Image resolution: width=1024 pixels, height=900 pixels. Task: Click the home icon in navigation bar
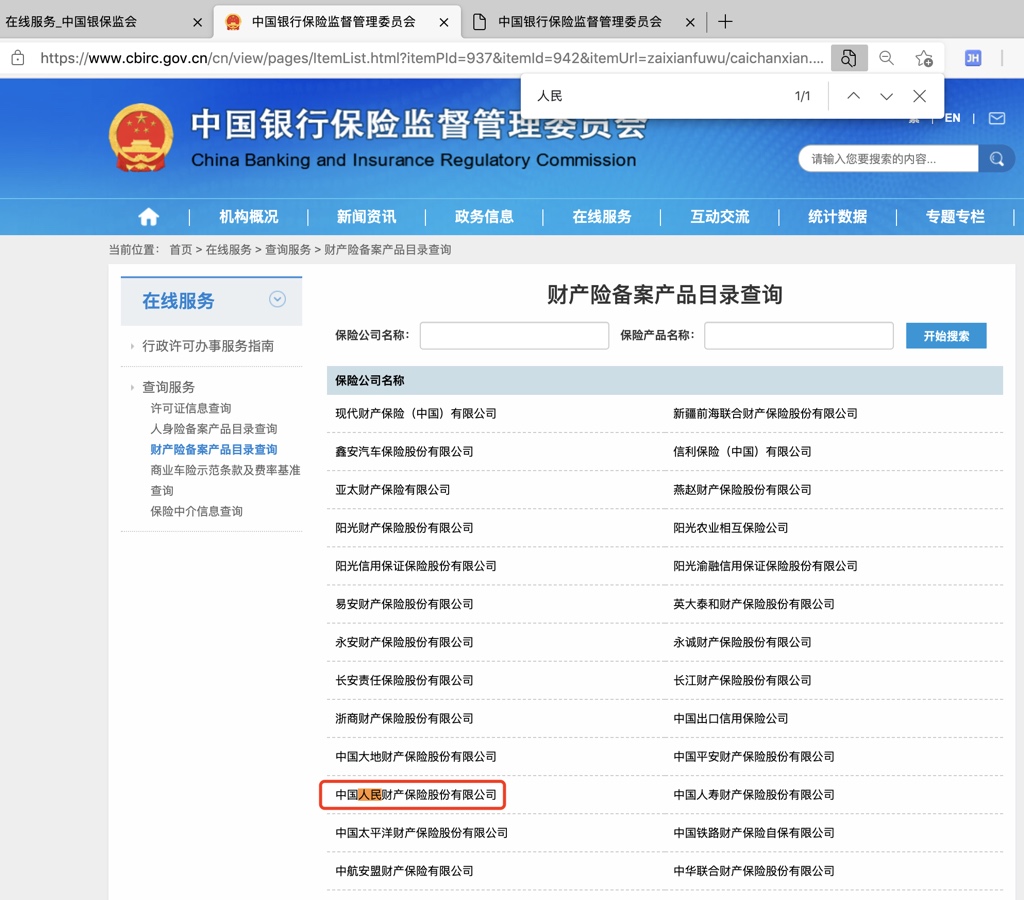click(148, 216)
